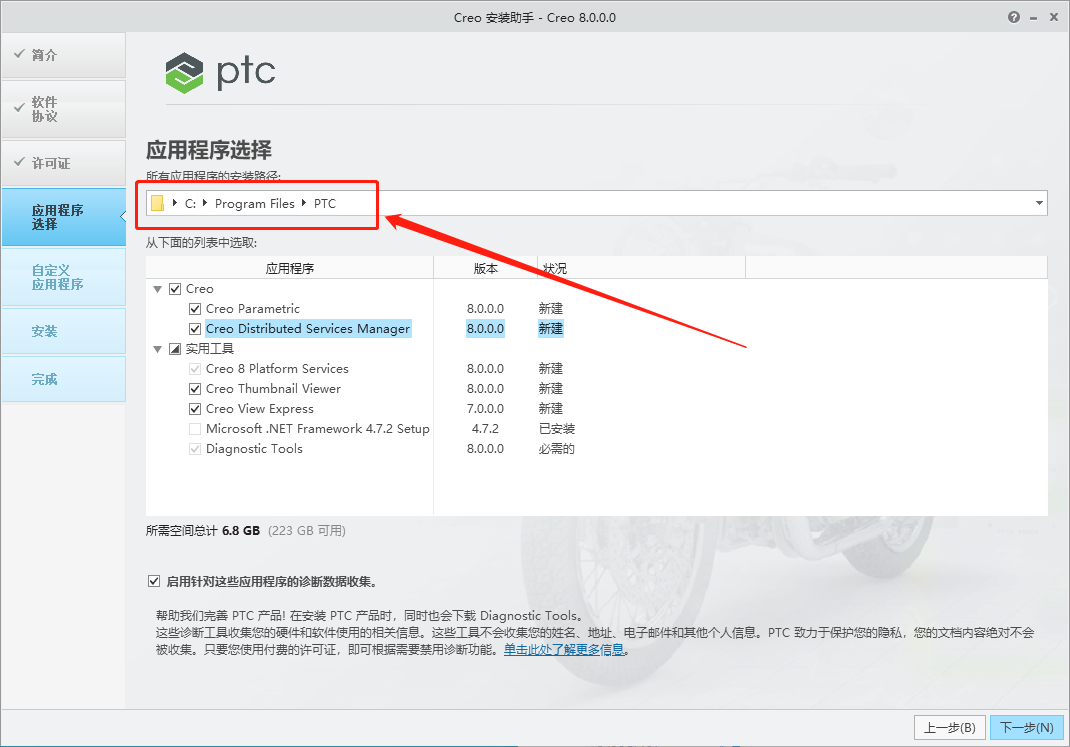The width and height of the screenshot is (1070, 747).
Task: Click version 4.7.2 of .NET Framework
Action: pos(485,429)
